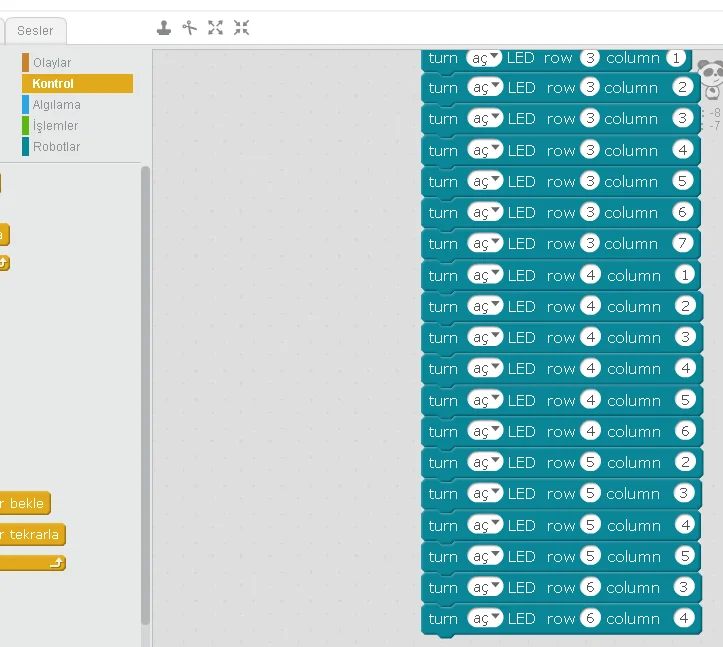The image size is (723, 647).
Task: Click 'turn' text on row 6 column 4 block
Action: [x=443, y=618]
